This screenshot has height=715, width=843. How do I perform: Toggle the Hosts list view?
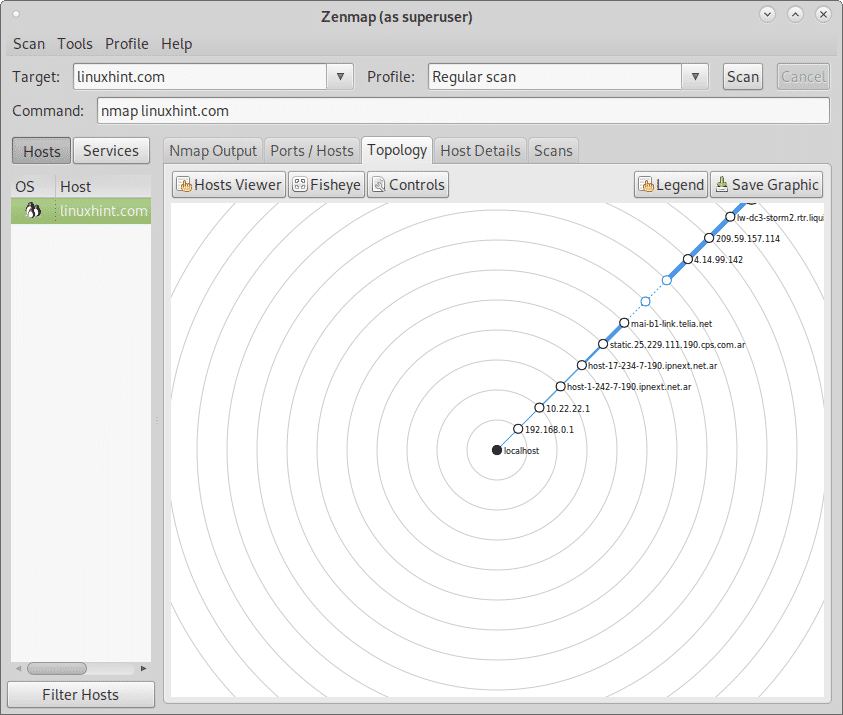[x=41, y=151]
